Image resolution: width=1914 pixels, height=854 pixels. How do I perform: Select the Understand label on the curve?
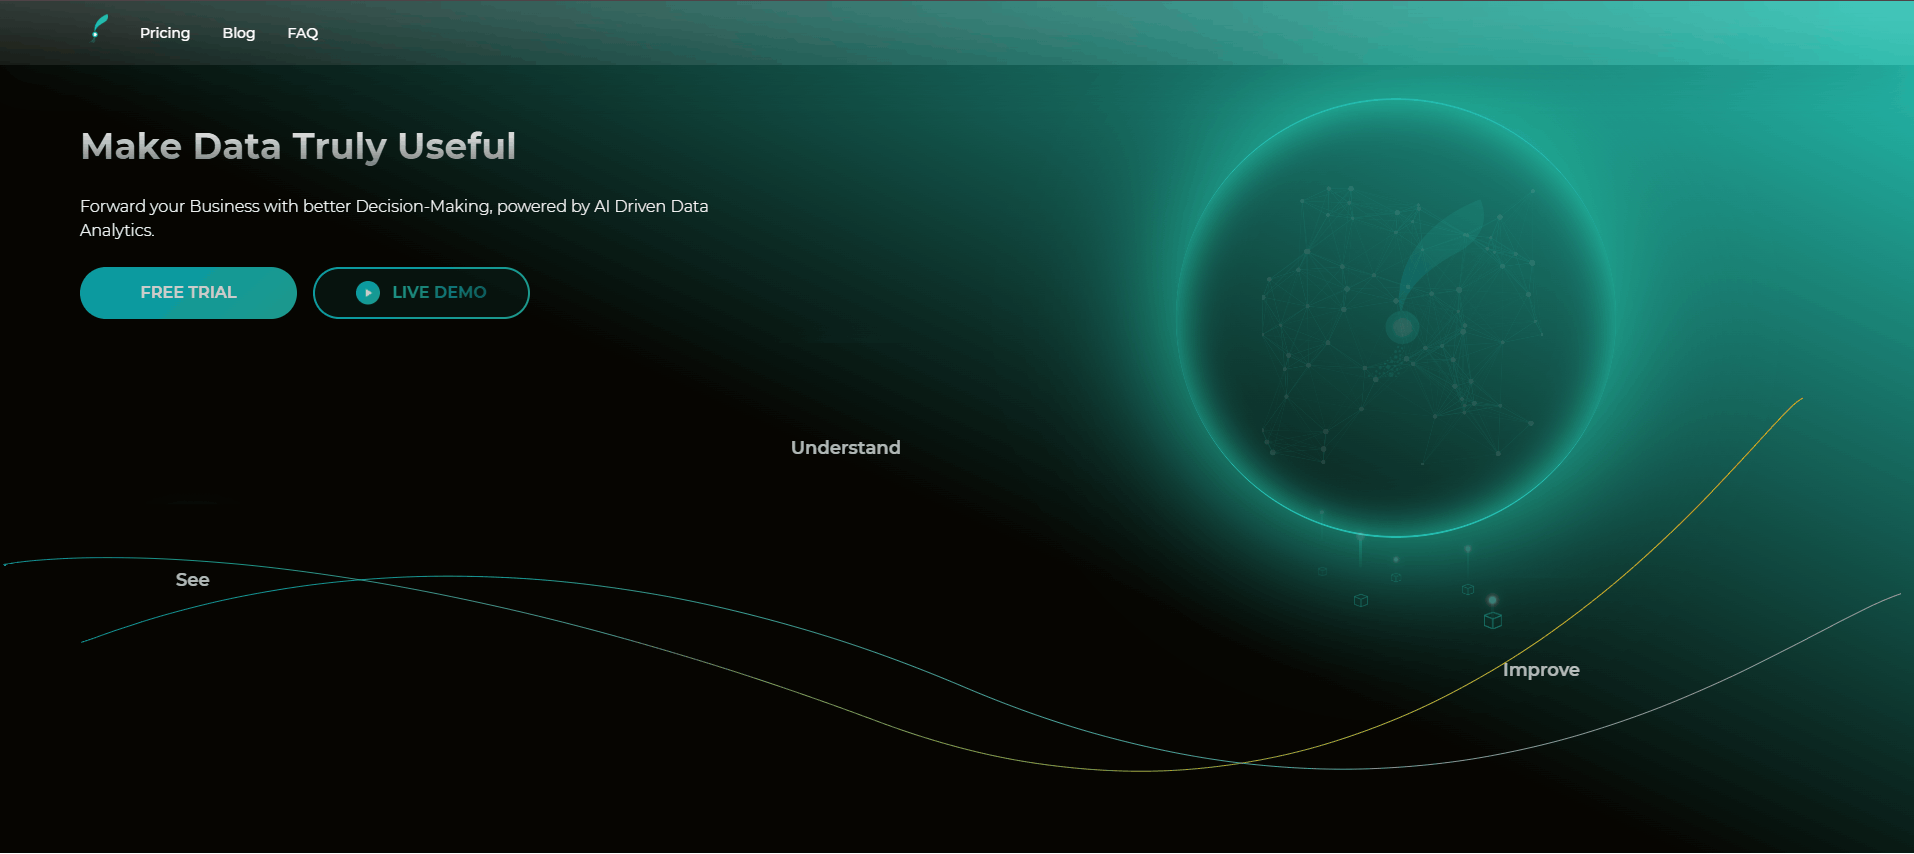[x=845, y=448]
